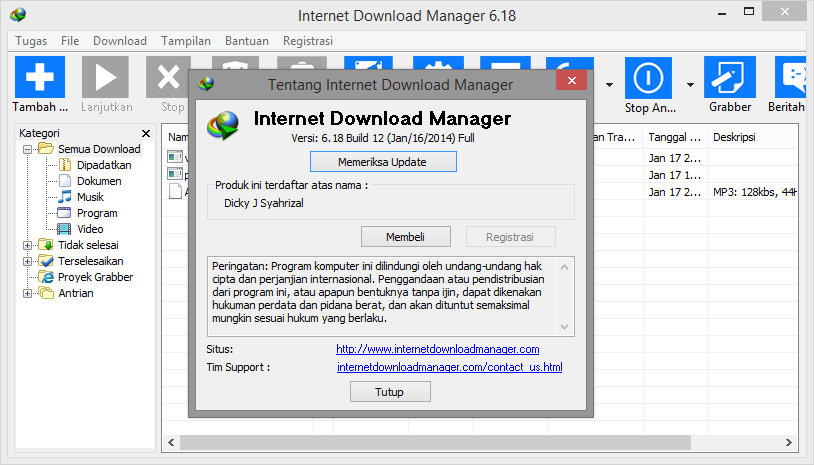Open the Download menu
Image resolution: width=814 pixels, height=465 pixels.
click(x=120, y=41)
